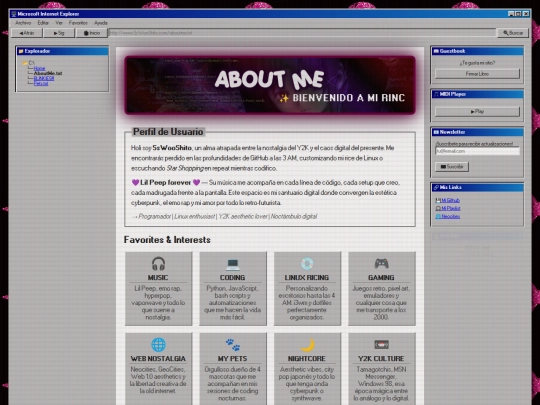
Task: Click the sparkles icon beside Bienvenido banner text
Action: point(284,98)
